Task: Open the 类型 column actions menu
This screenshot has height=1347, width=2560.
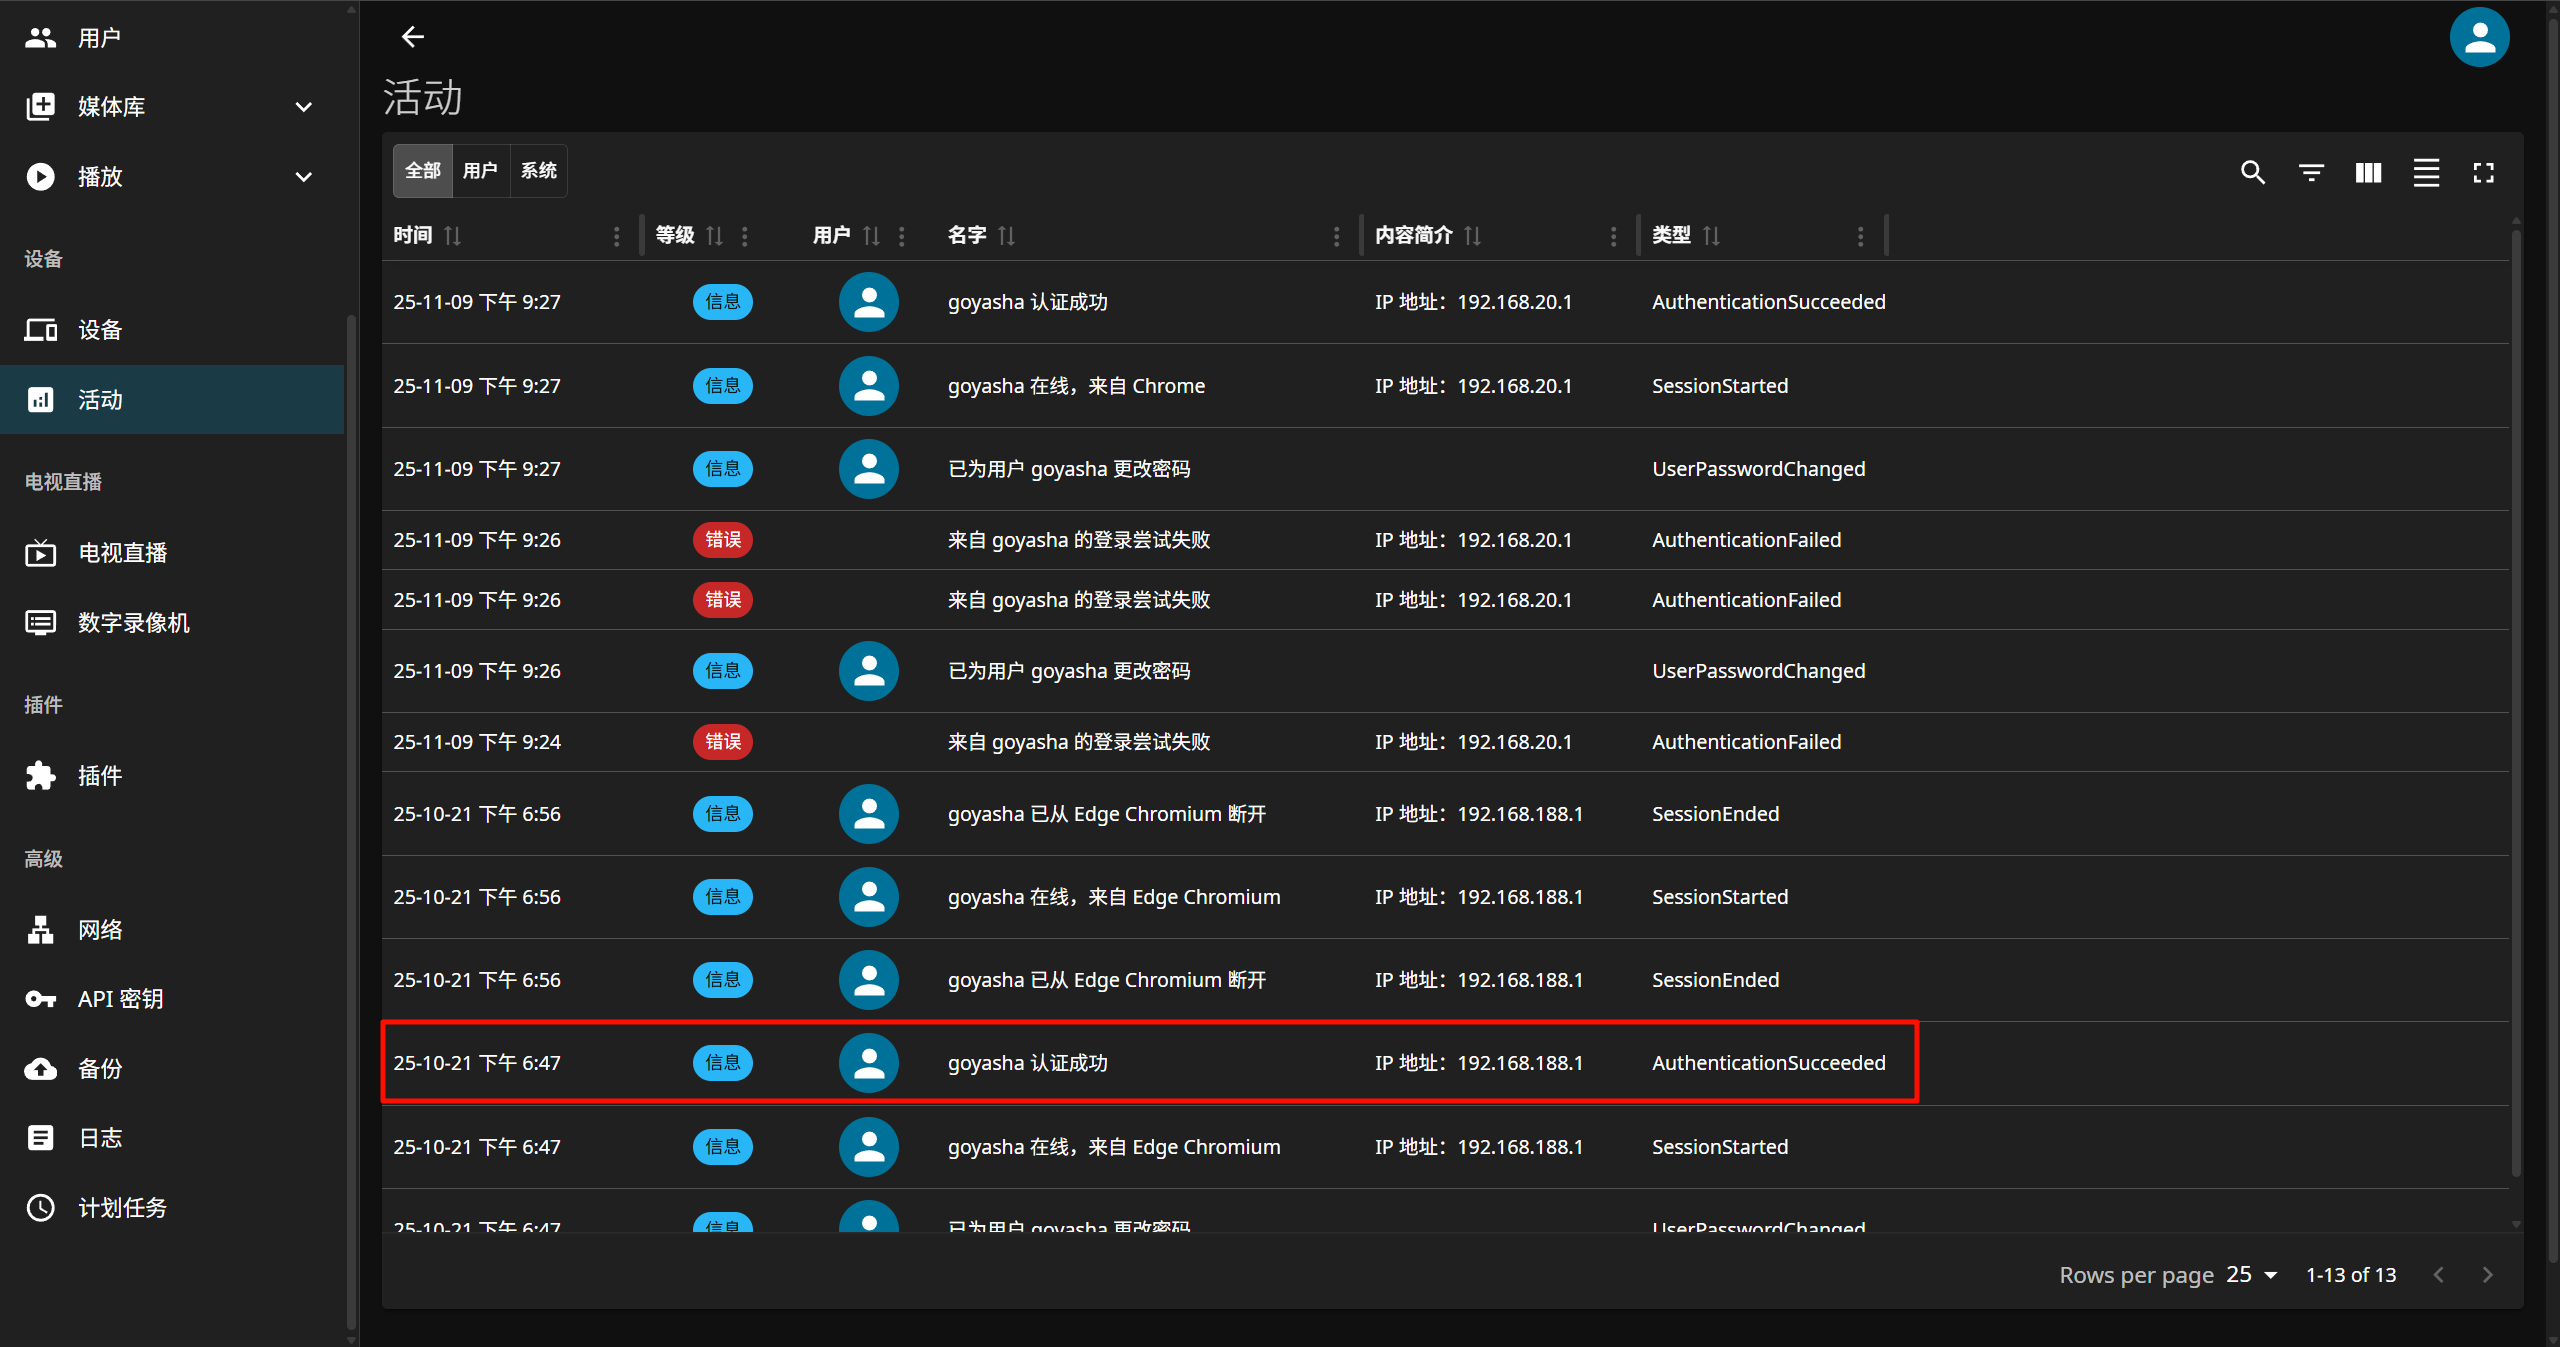Action: click(1860, 236)
